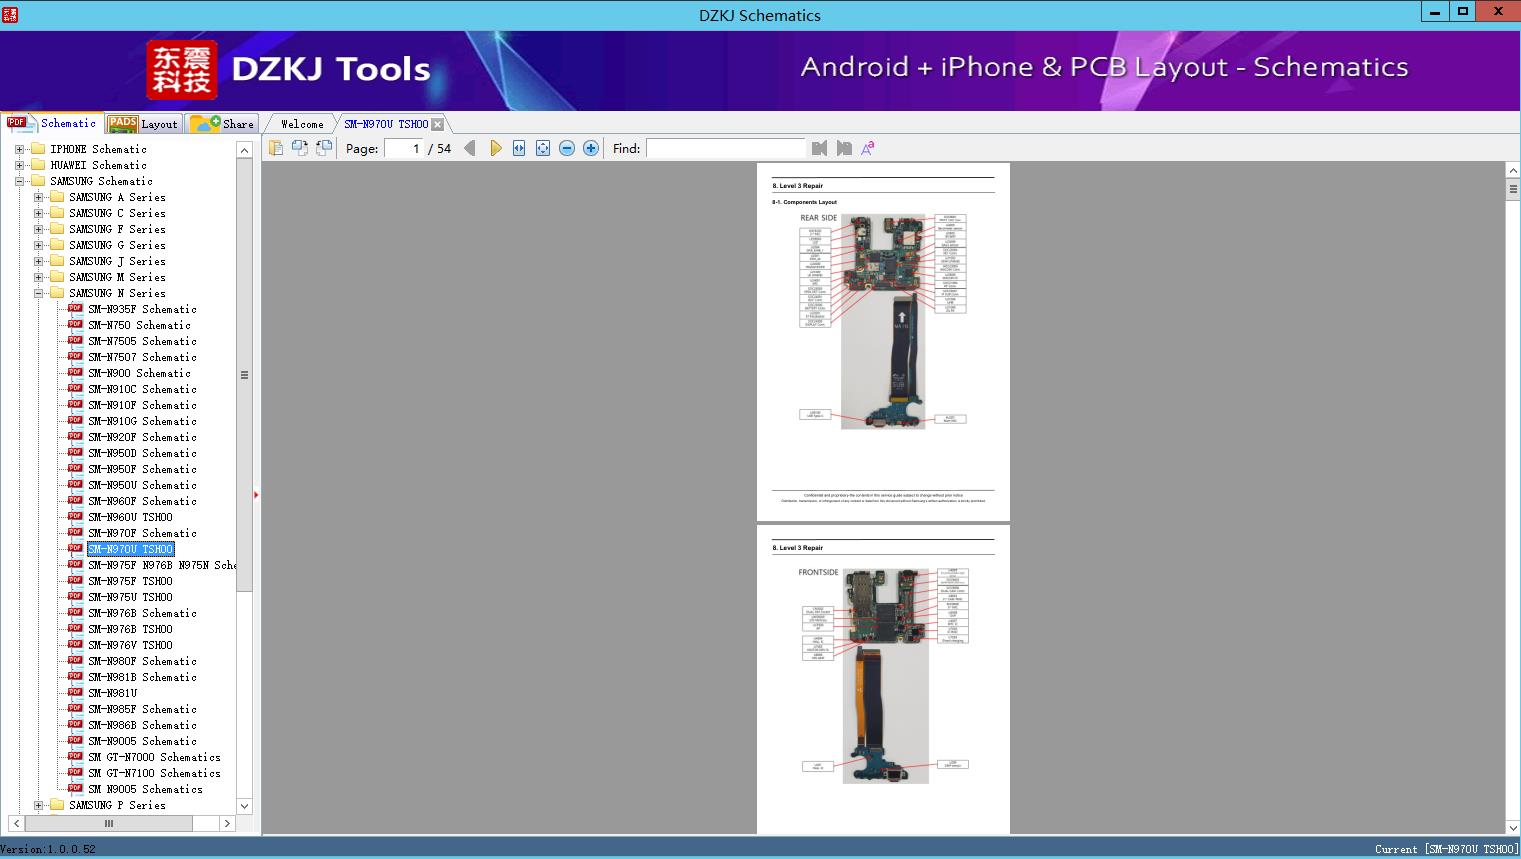Fit whole page in view
1521x859 pixels.
543,148
